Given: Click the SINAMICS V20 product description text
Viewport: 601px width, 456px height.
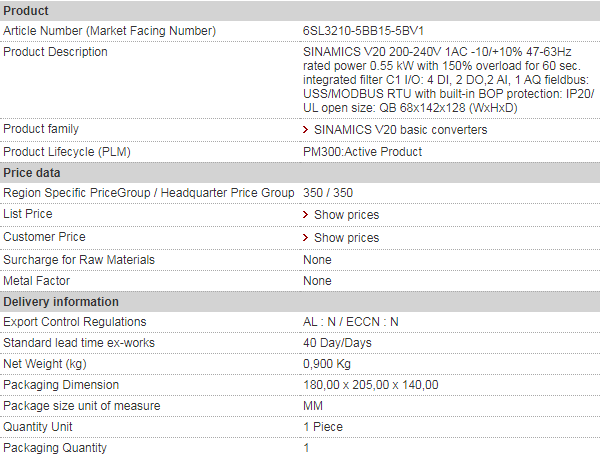Looking at the screenshot, I should 448,80.
